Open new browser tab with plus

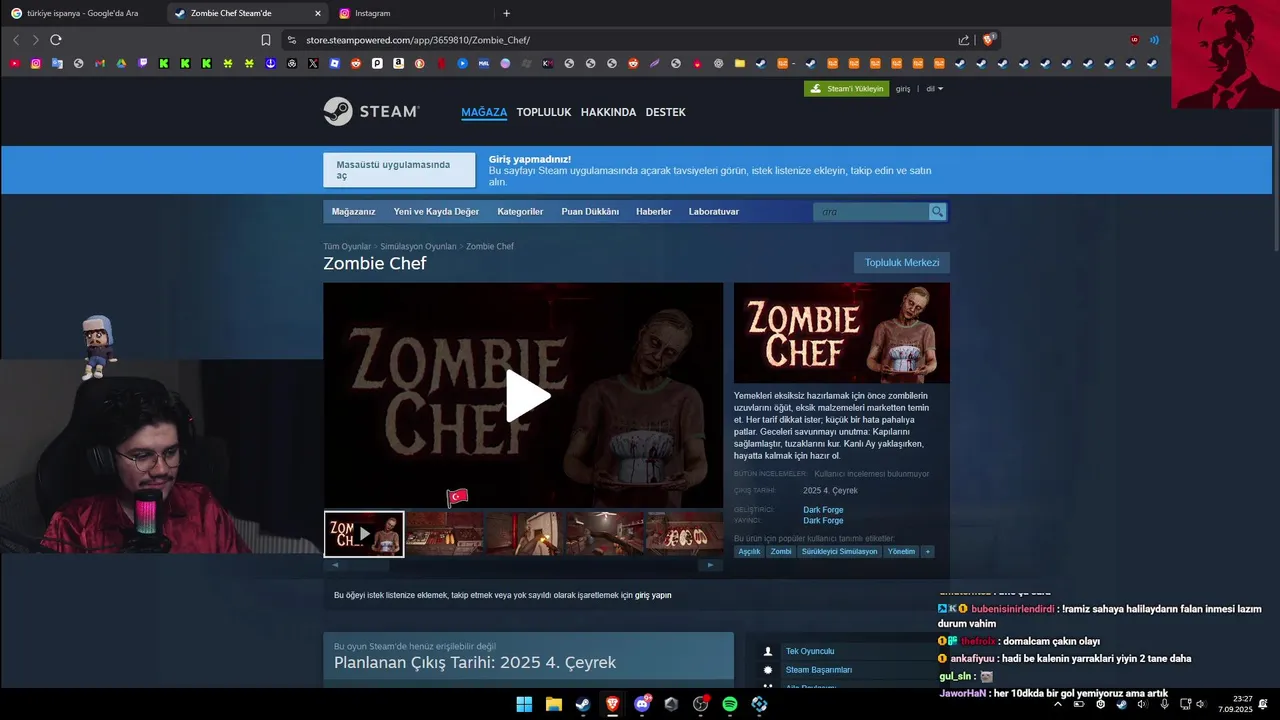pos(506,13)
